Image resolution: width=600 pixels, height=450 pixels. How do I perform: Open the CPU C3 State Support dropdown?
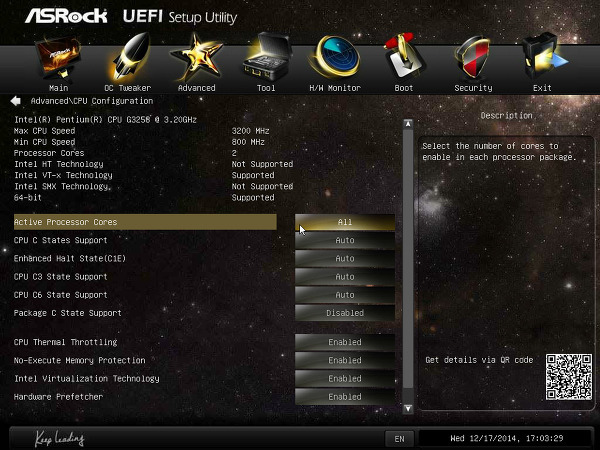click(x=345, y=277)
